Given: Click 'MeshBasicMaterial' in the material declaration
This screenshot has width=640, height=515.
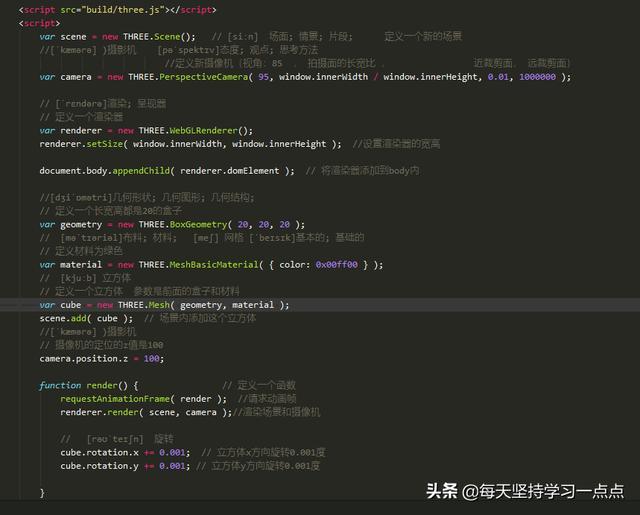Looking at the screenshot, I should click(x=214, y=265).
